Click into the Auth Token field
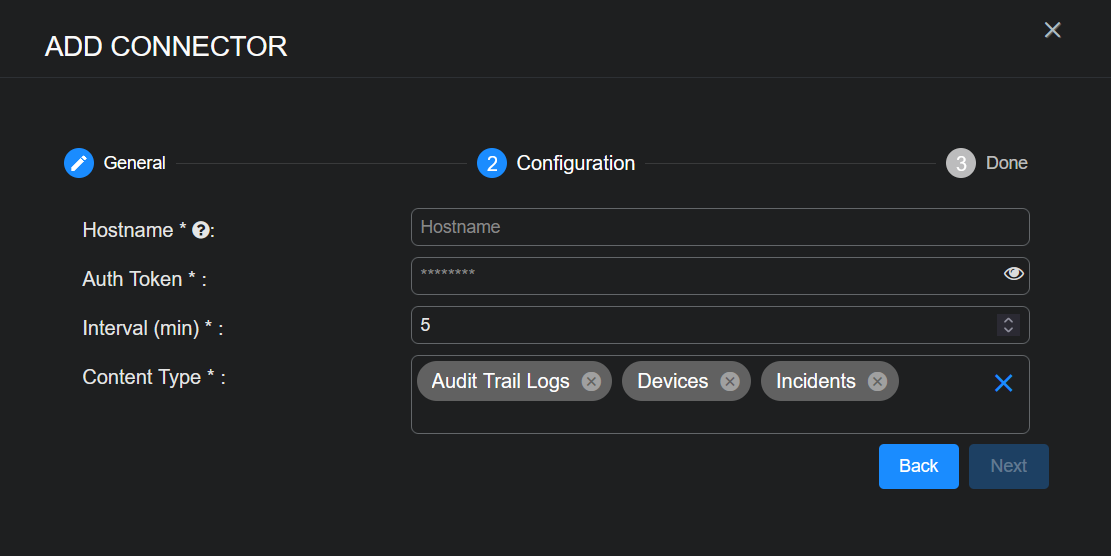 700,276
